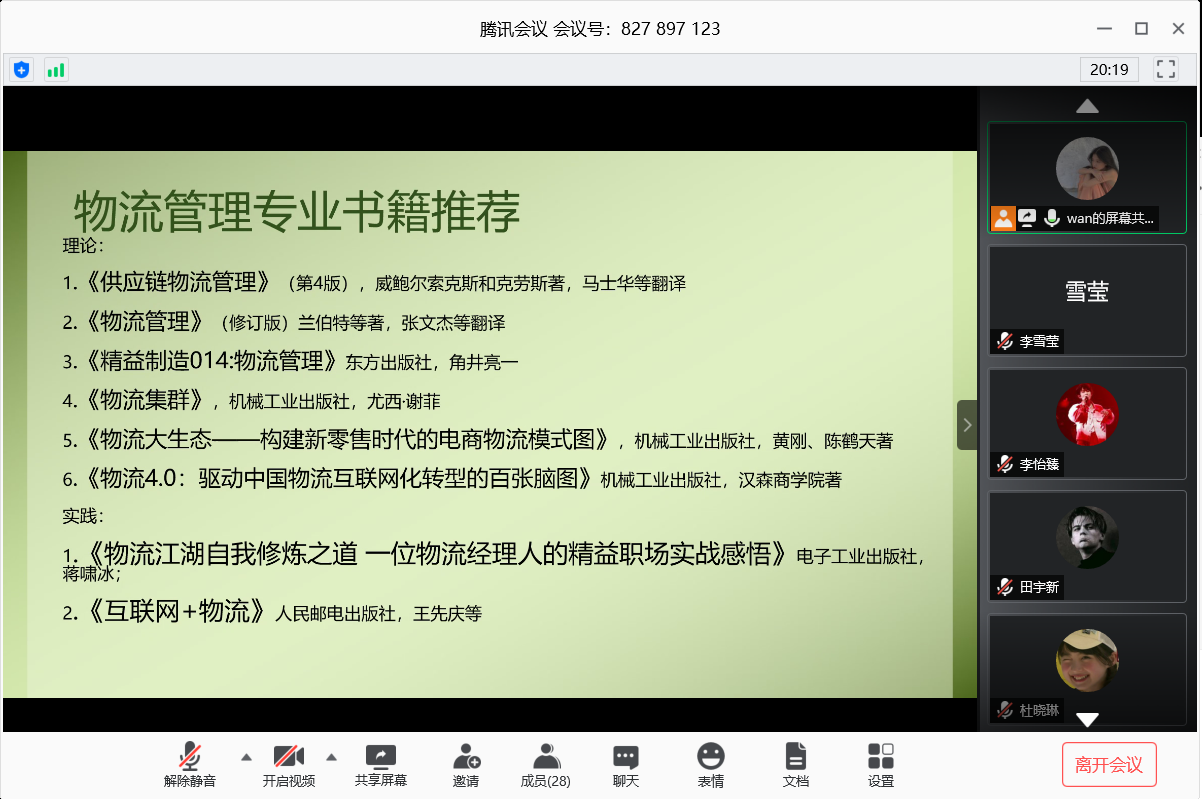The width and height of the screenshot is (1202, 799).
Task: Click the 离开会议 leave meeting button
Action: pyautogui.click(x=1109, y=765)
